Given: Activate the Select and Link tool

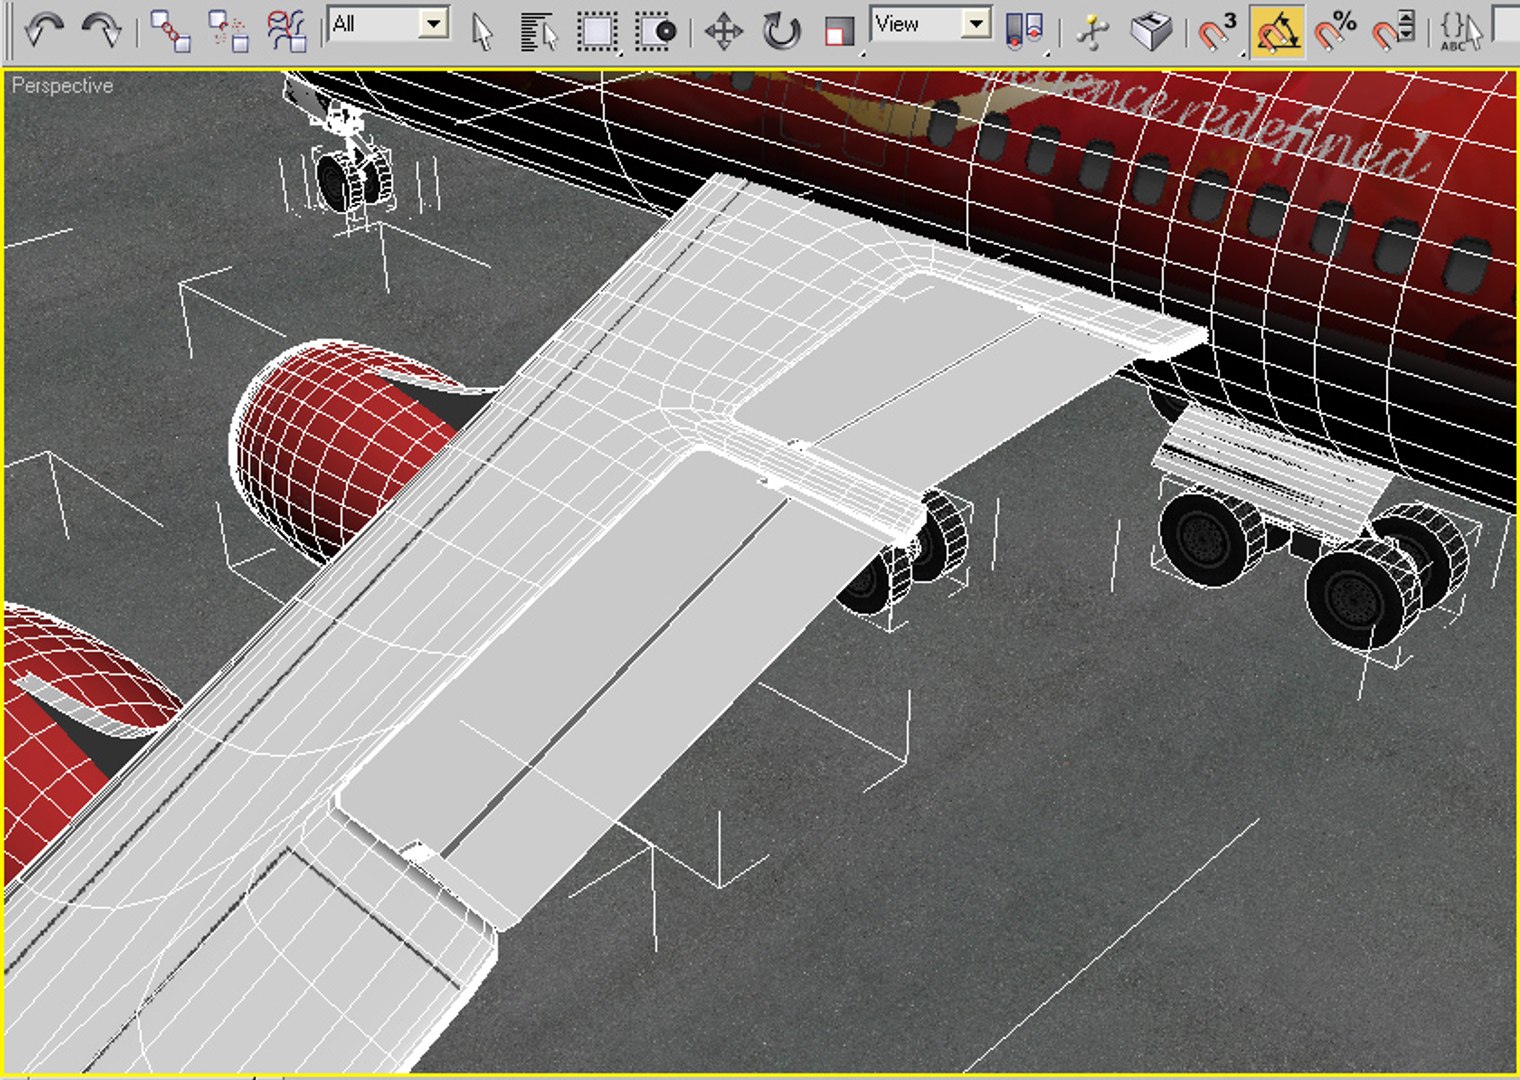Looking at the screenshot, I should 170,31.
